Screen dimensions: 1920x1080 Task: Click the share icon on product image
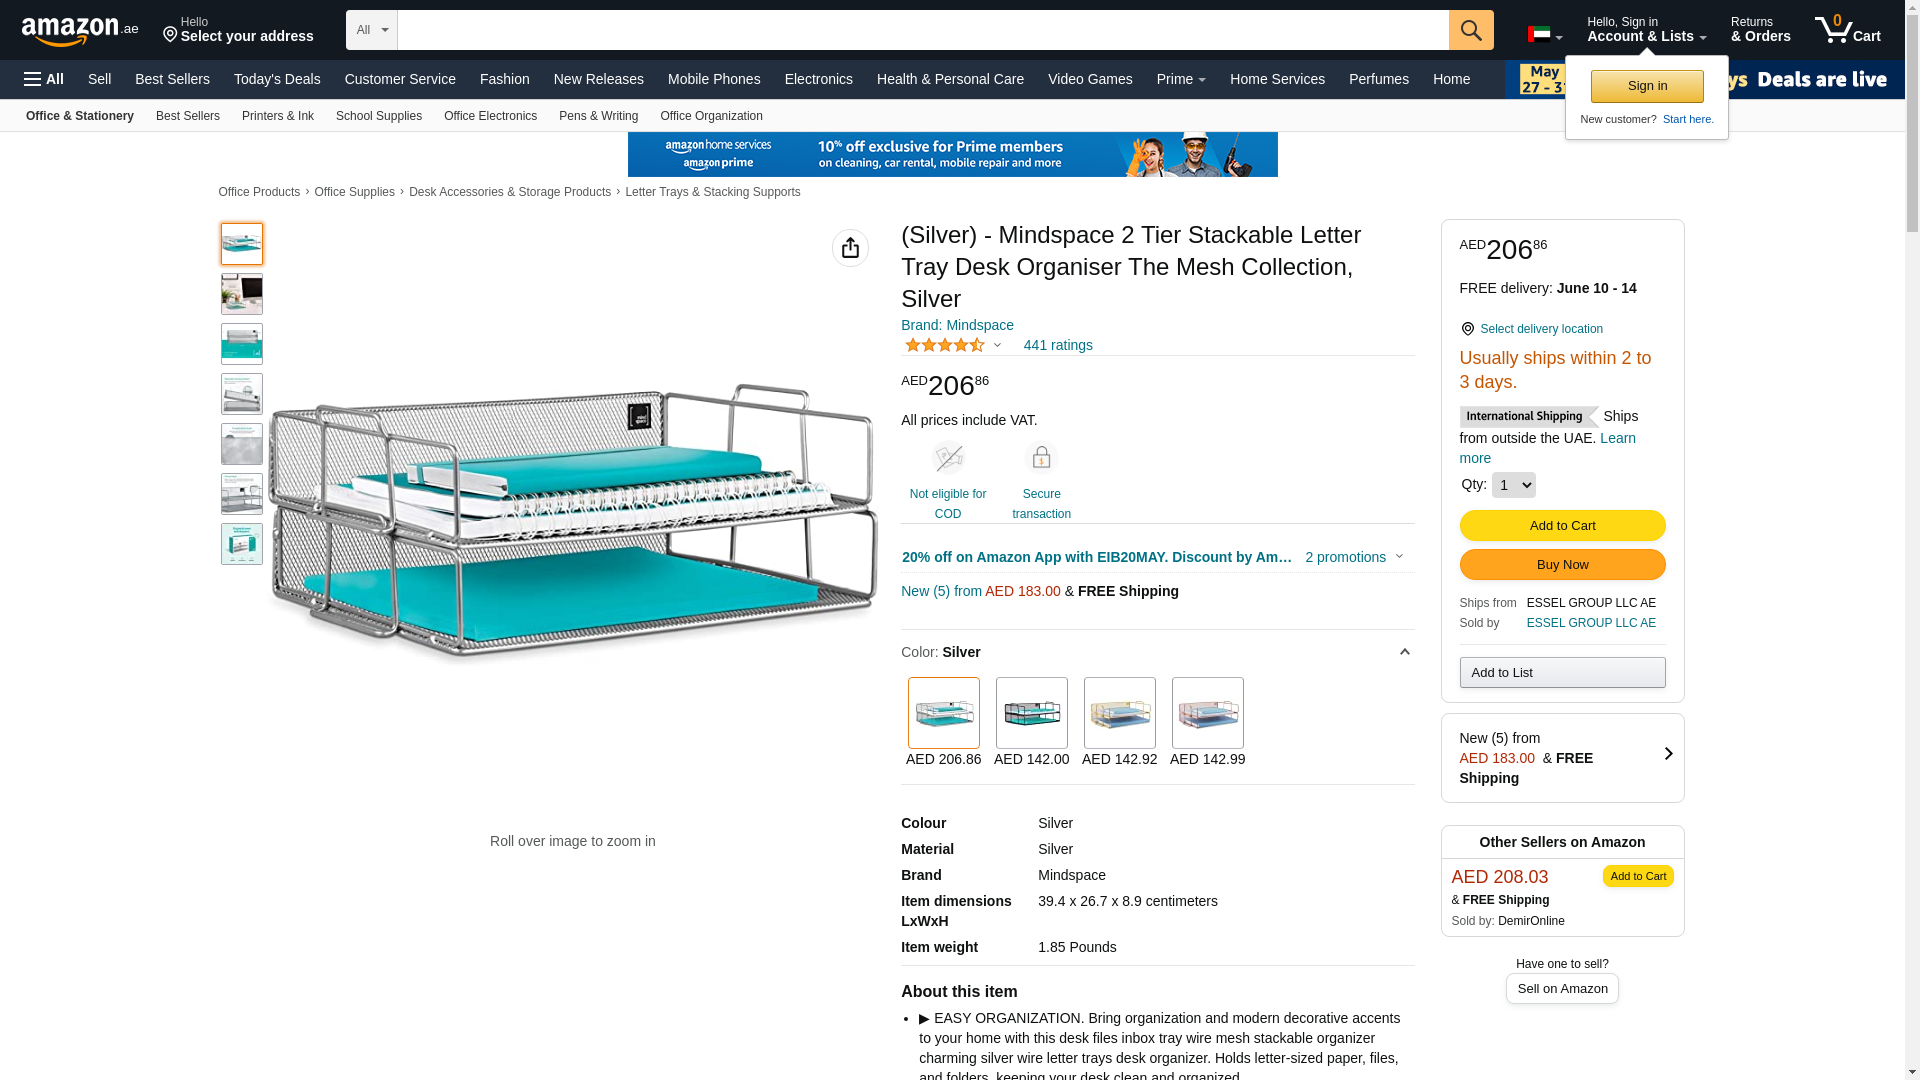coord(850,248)
